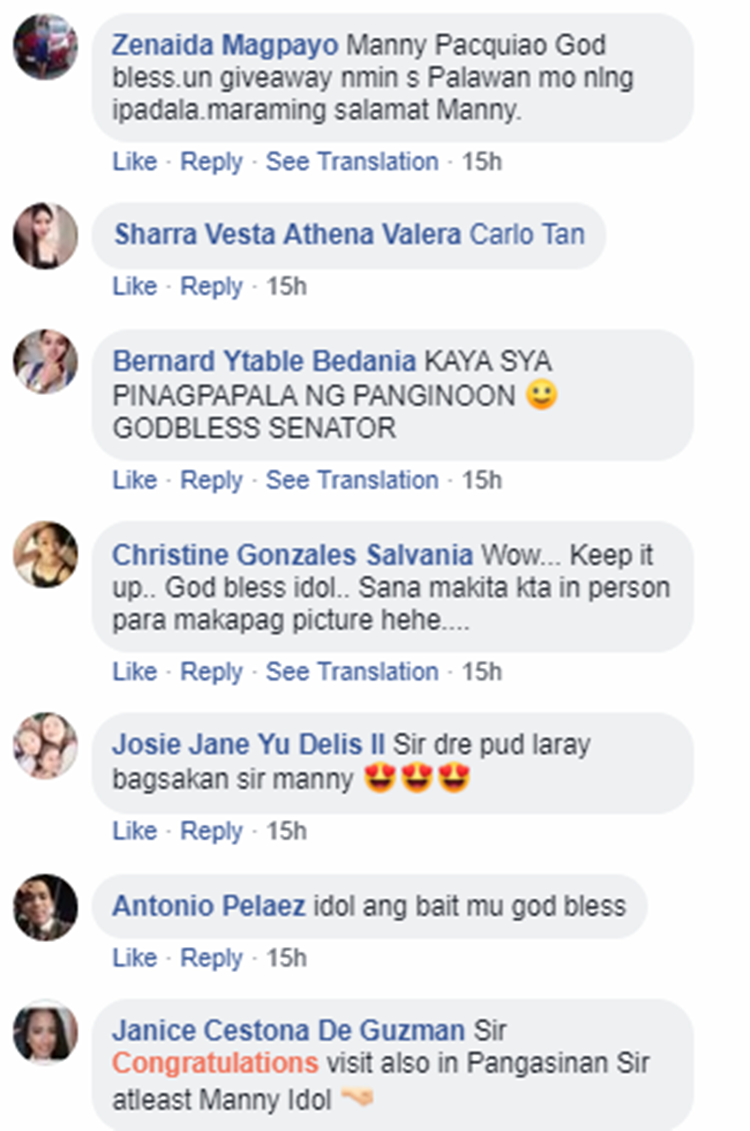Open Josie Jane Yu Delis II's avatar
Screen dimensions: 750x1131
tap(45, 745)
